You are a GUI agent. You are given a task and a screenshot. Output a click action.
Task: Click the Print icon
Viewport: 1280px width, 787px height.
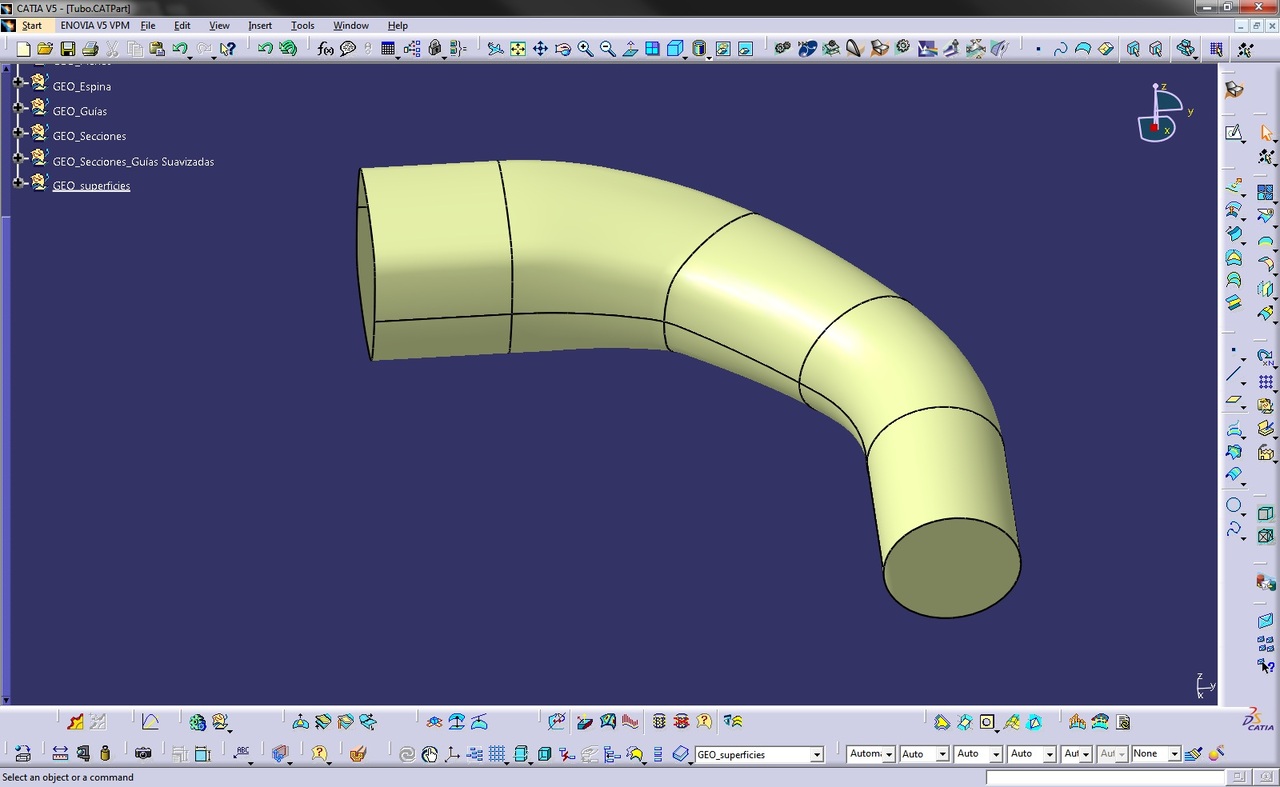click(x=90, y=48)
